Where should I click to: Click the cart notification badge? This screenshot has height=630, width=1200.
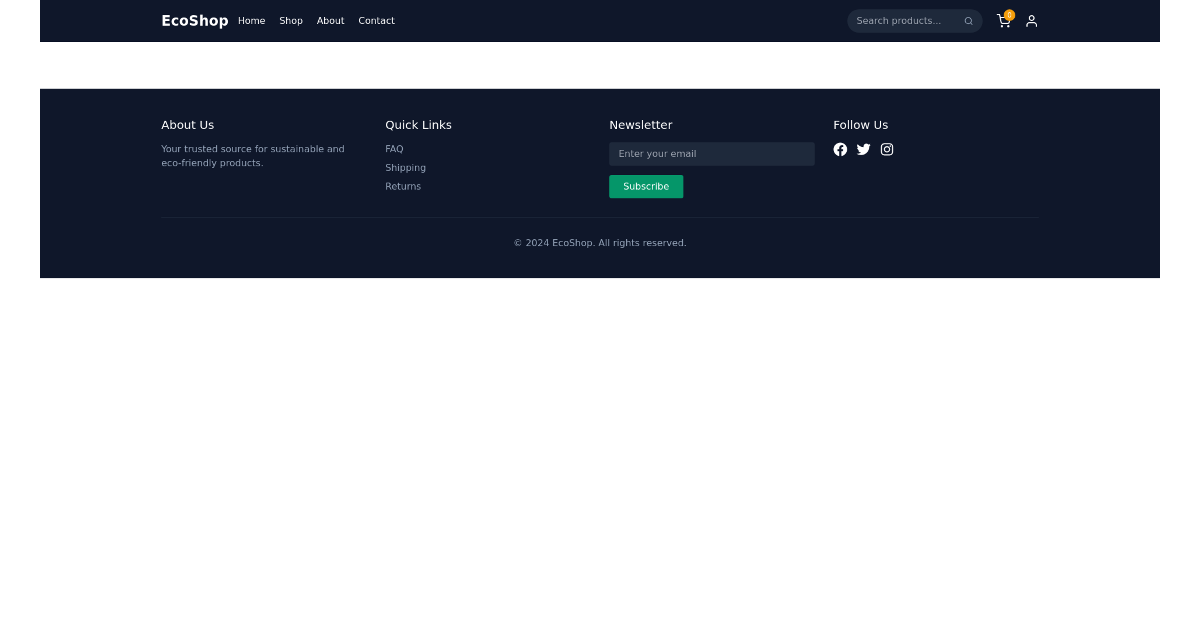1010,14
